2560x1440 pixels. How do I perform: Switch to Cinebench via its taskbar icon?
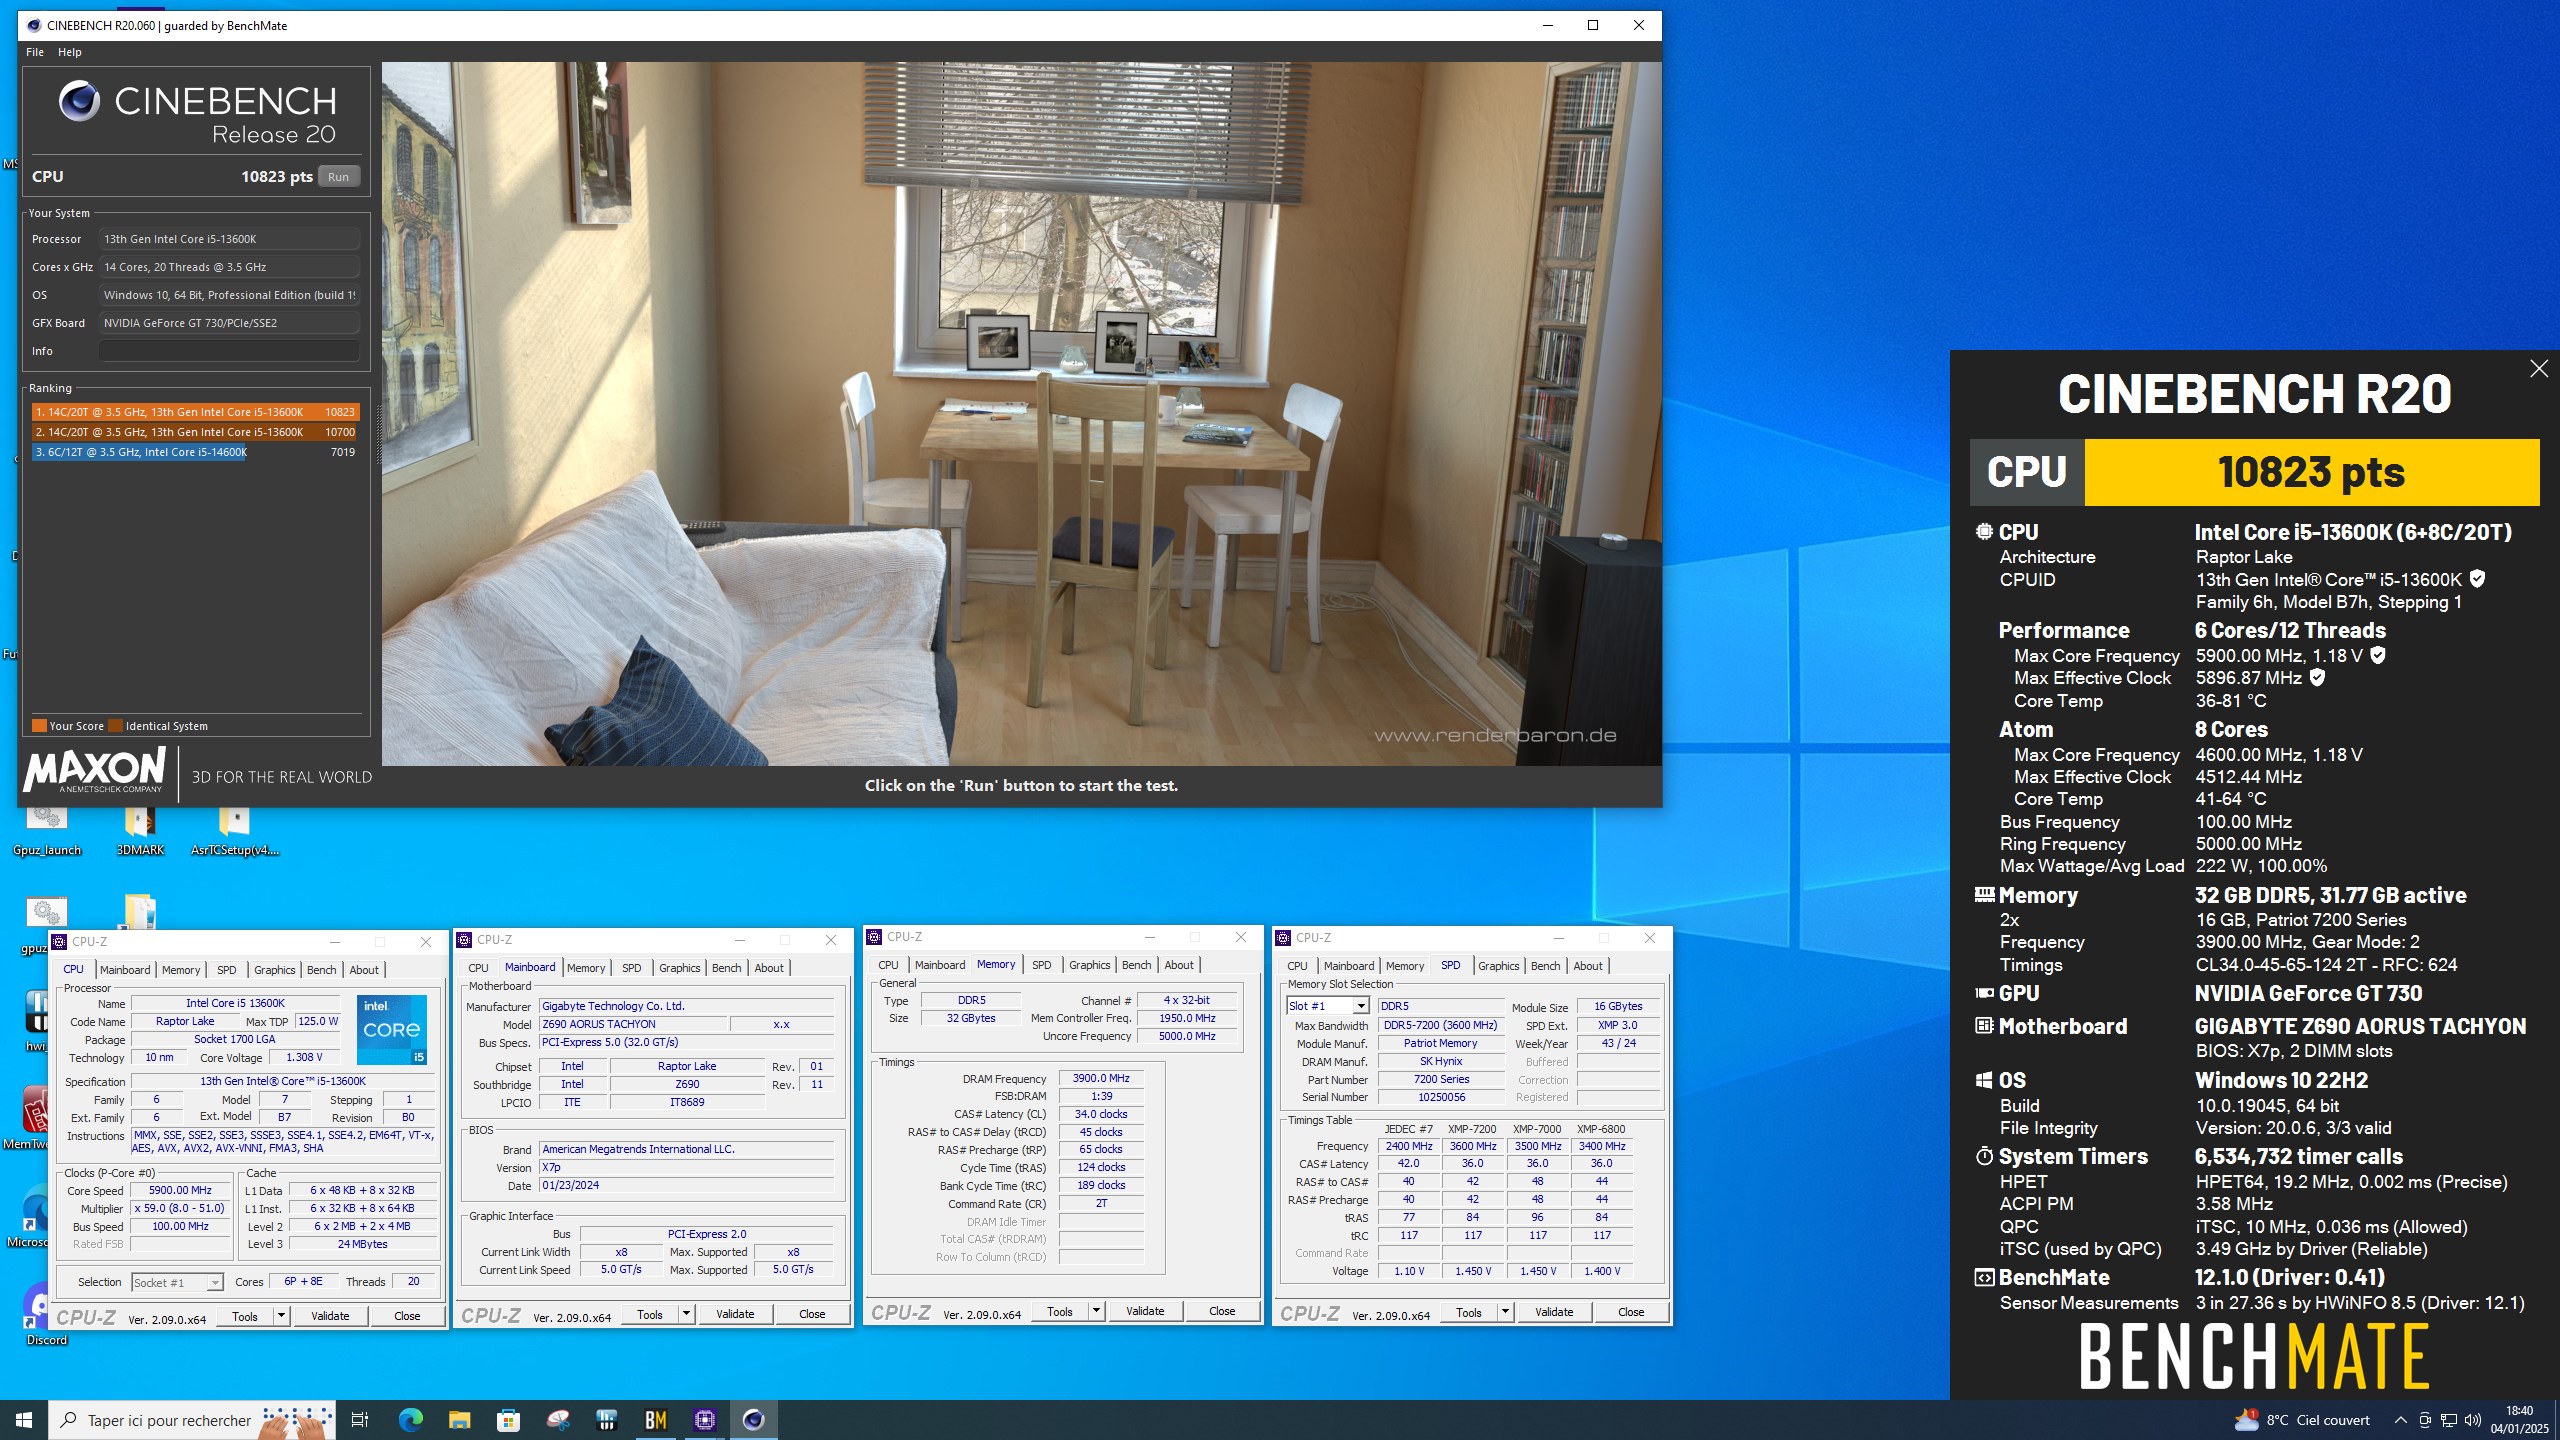point(753,1420)
